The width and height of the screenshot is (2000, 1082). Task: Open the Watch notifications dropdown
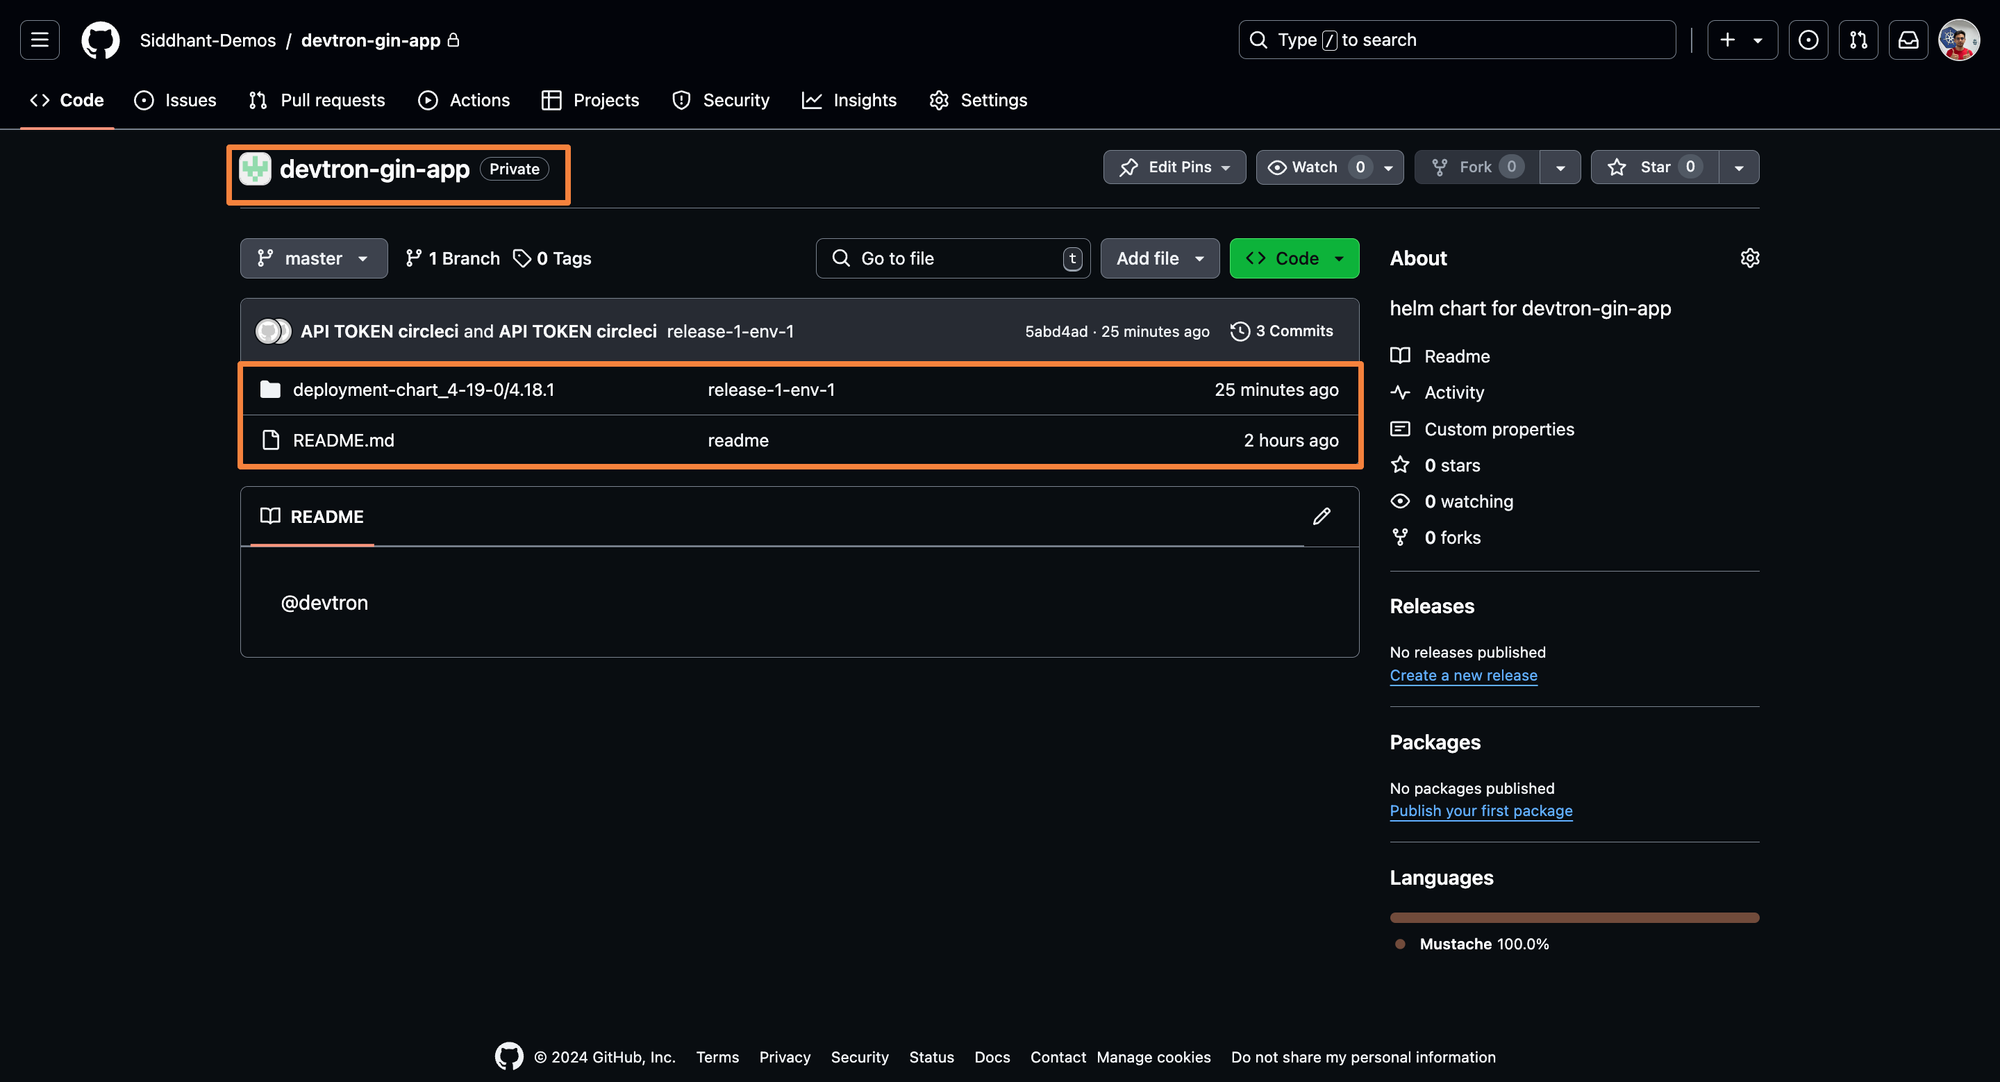[x=1330, y=167]
